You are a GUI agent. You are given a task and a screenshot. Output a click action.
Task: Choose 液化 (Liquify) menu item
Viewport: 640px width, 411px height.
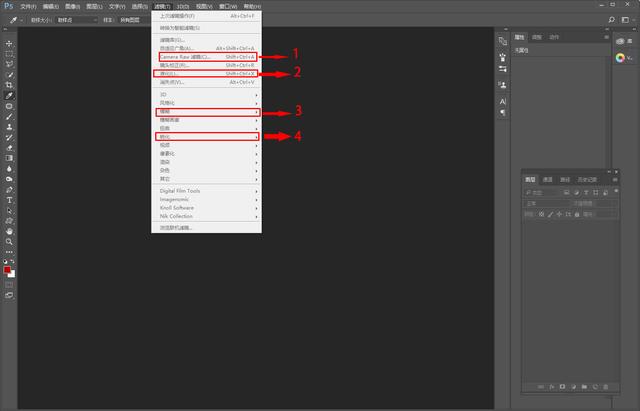[206, 73]
